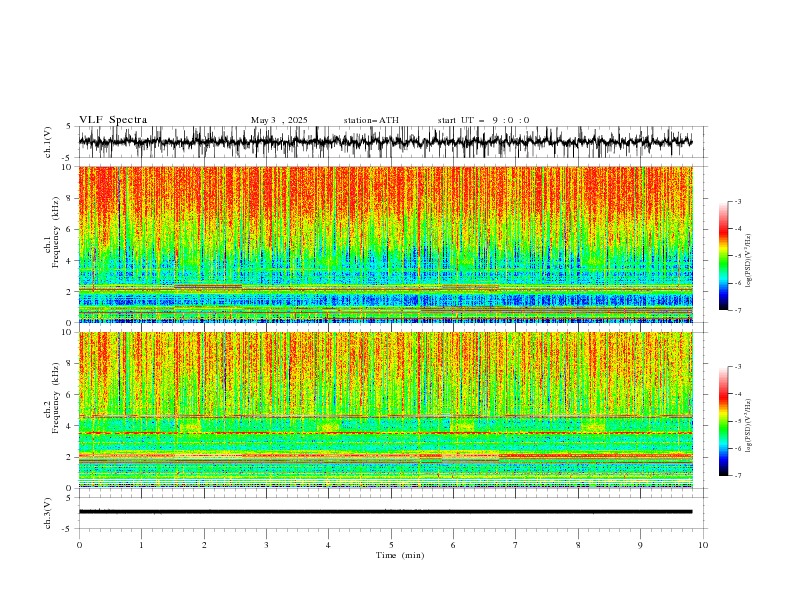This screenshot has width=792, height=612.
Task: Click time axis tick label "5"
Action: [391, 545]
